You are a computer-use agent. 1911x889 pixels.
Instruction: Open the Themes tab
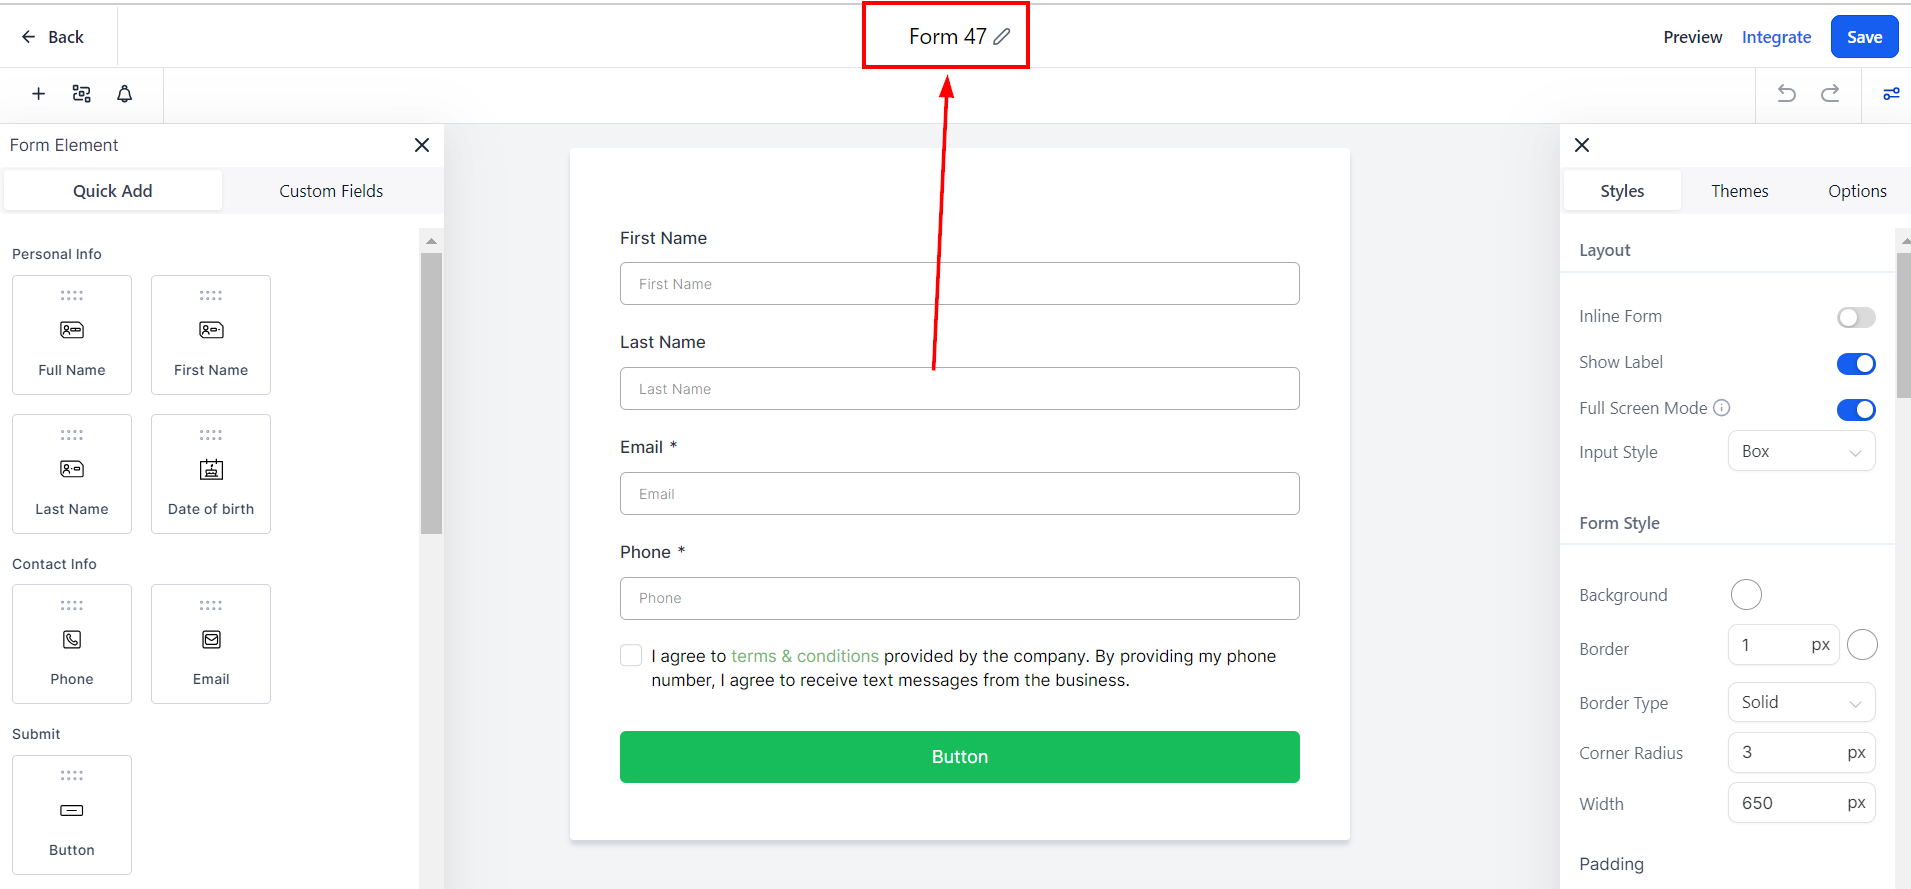pyautogui.click(x=1739, y=191)
